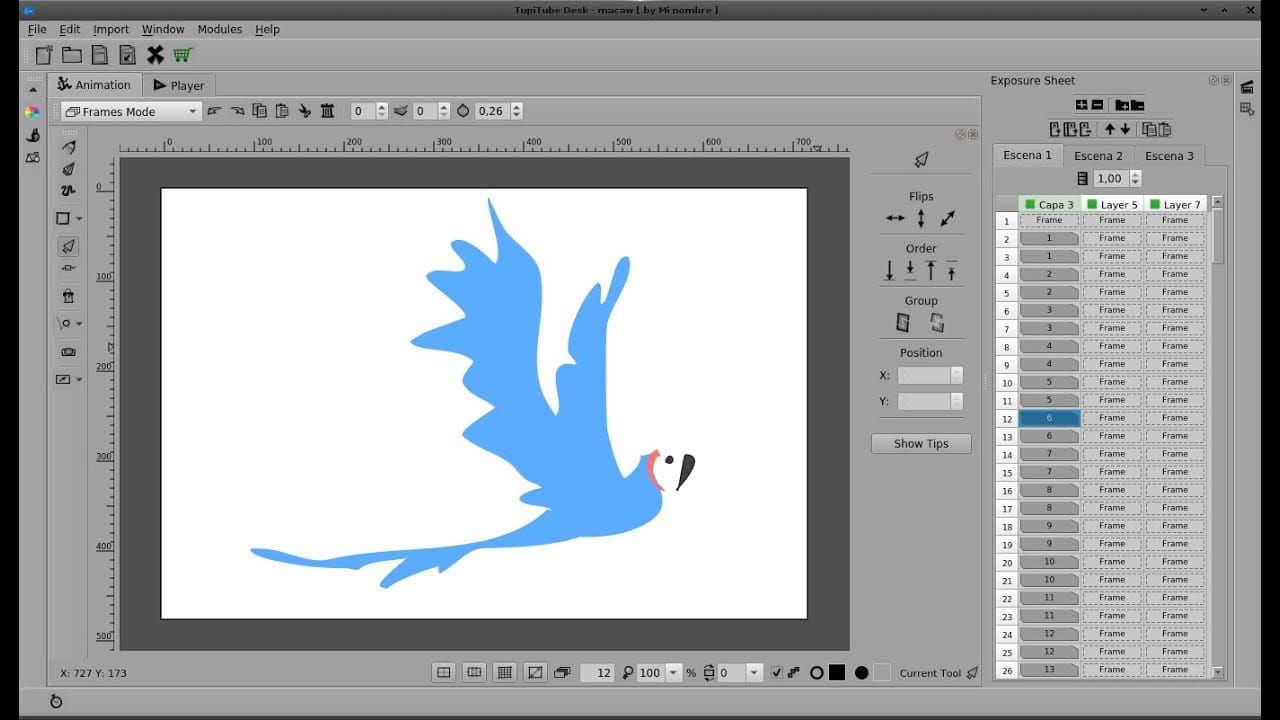Move the frame up in the Exposure Sheet

1109,129
